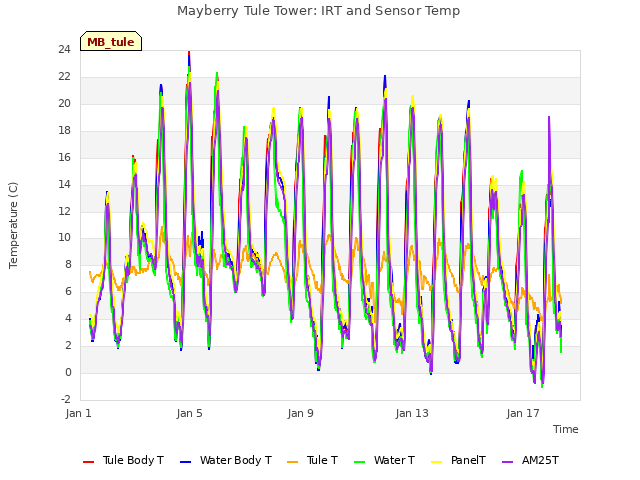Click the Time axis label
640x480 pixels.
566,429
